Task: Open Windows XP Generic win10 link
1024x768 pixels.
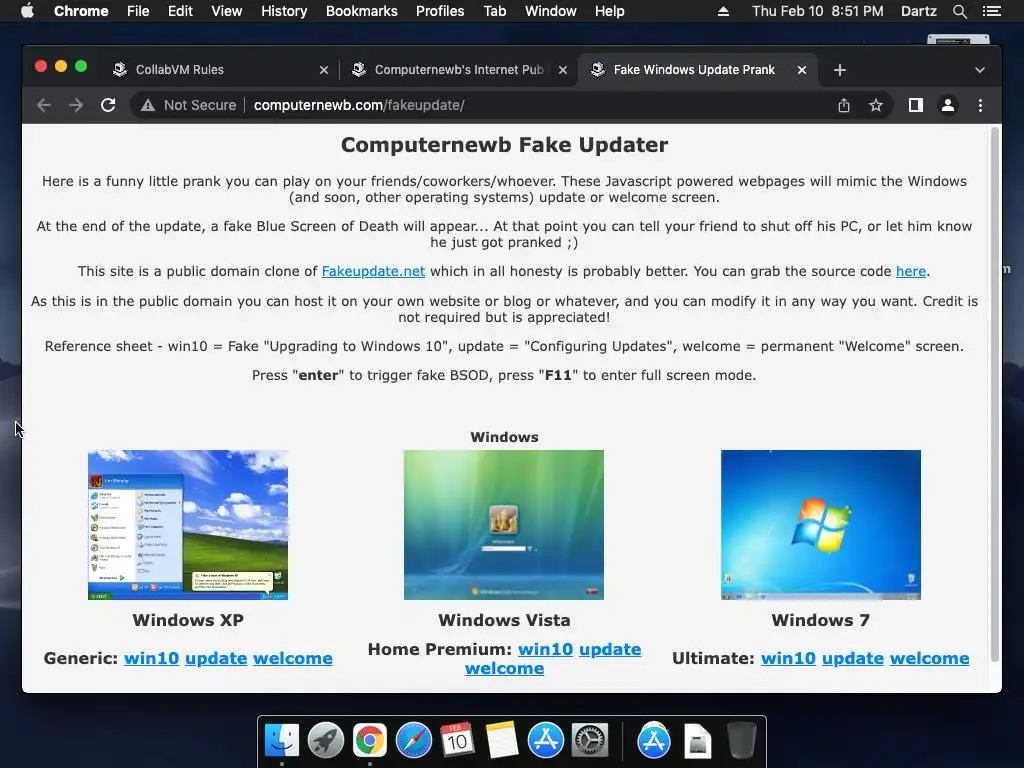Action: tap(152, 658)
